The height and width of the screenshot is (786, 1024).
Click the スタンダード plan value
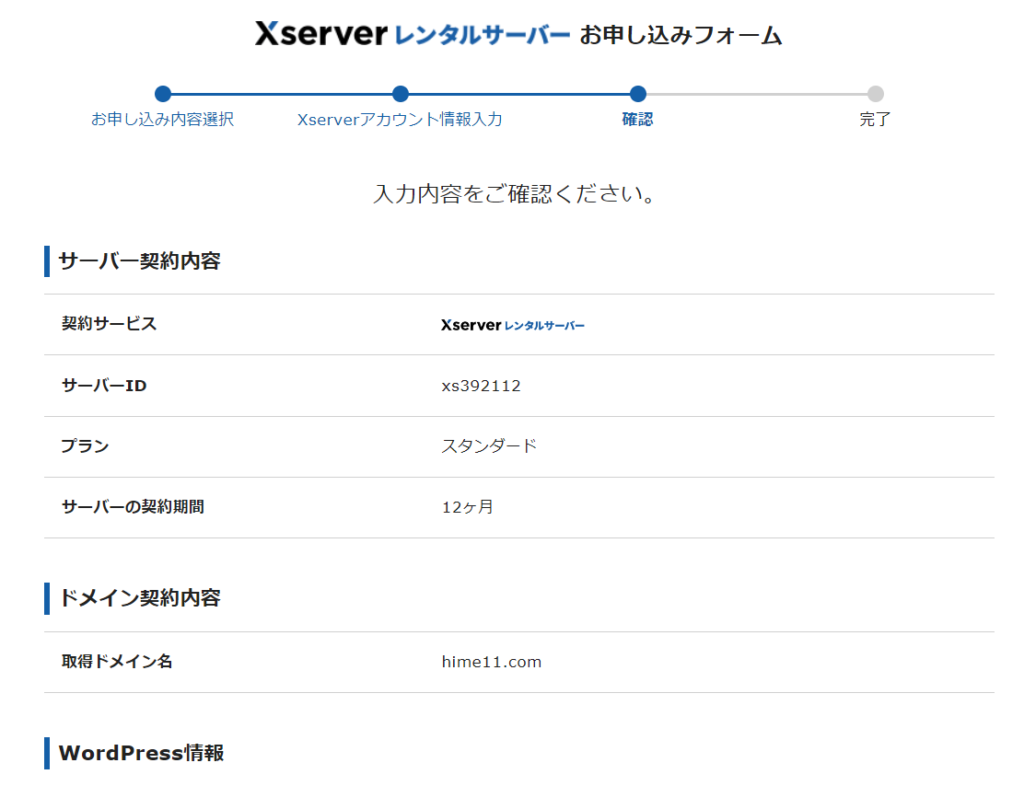[x=489, y=446]
